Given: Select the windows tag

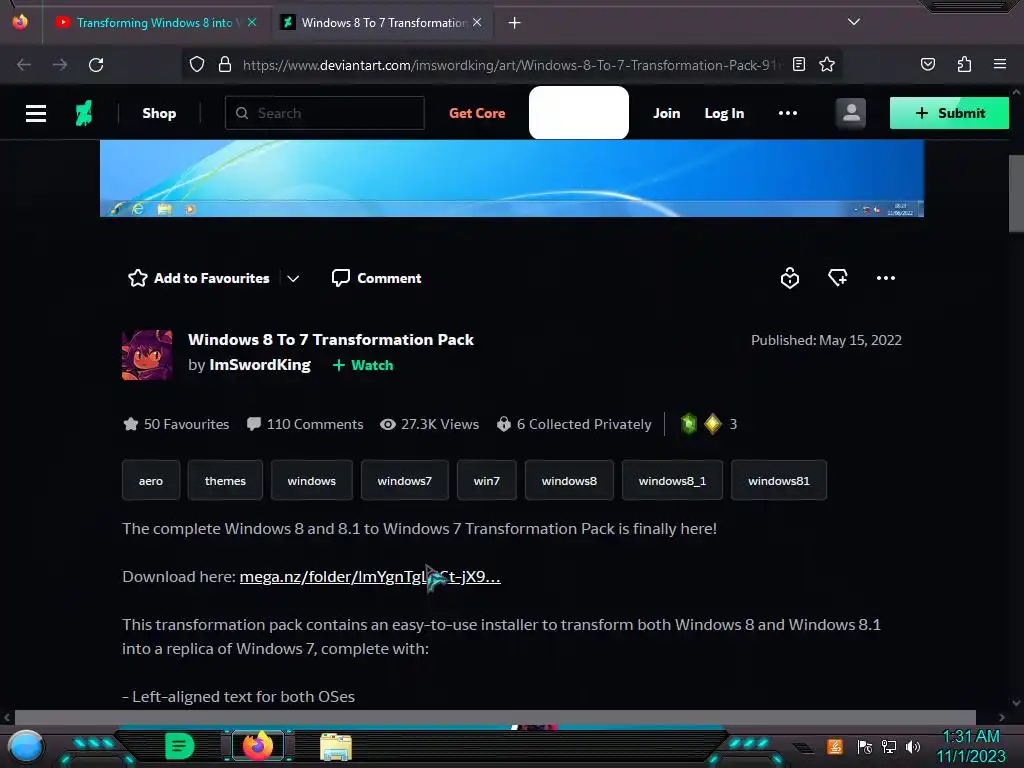Looking at the screenshot, I should (312, 481).
